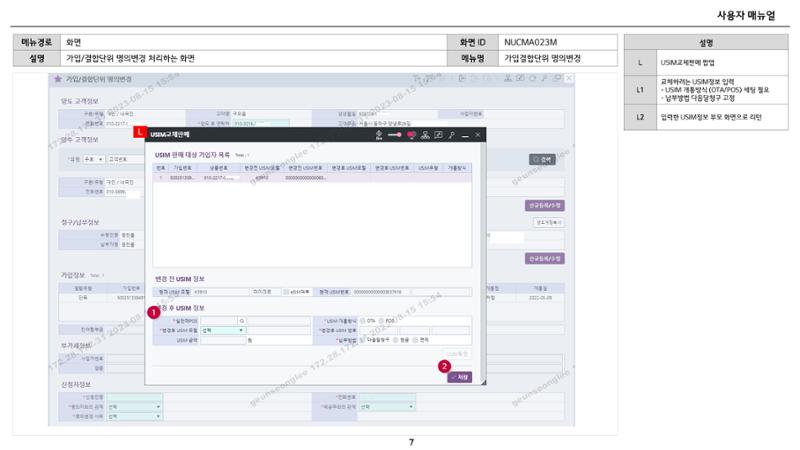Click the right-side 전화번호 input field in 신청자정보
Viewport: 800px width, 450px height.
tap(386, 397)
